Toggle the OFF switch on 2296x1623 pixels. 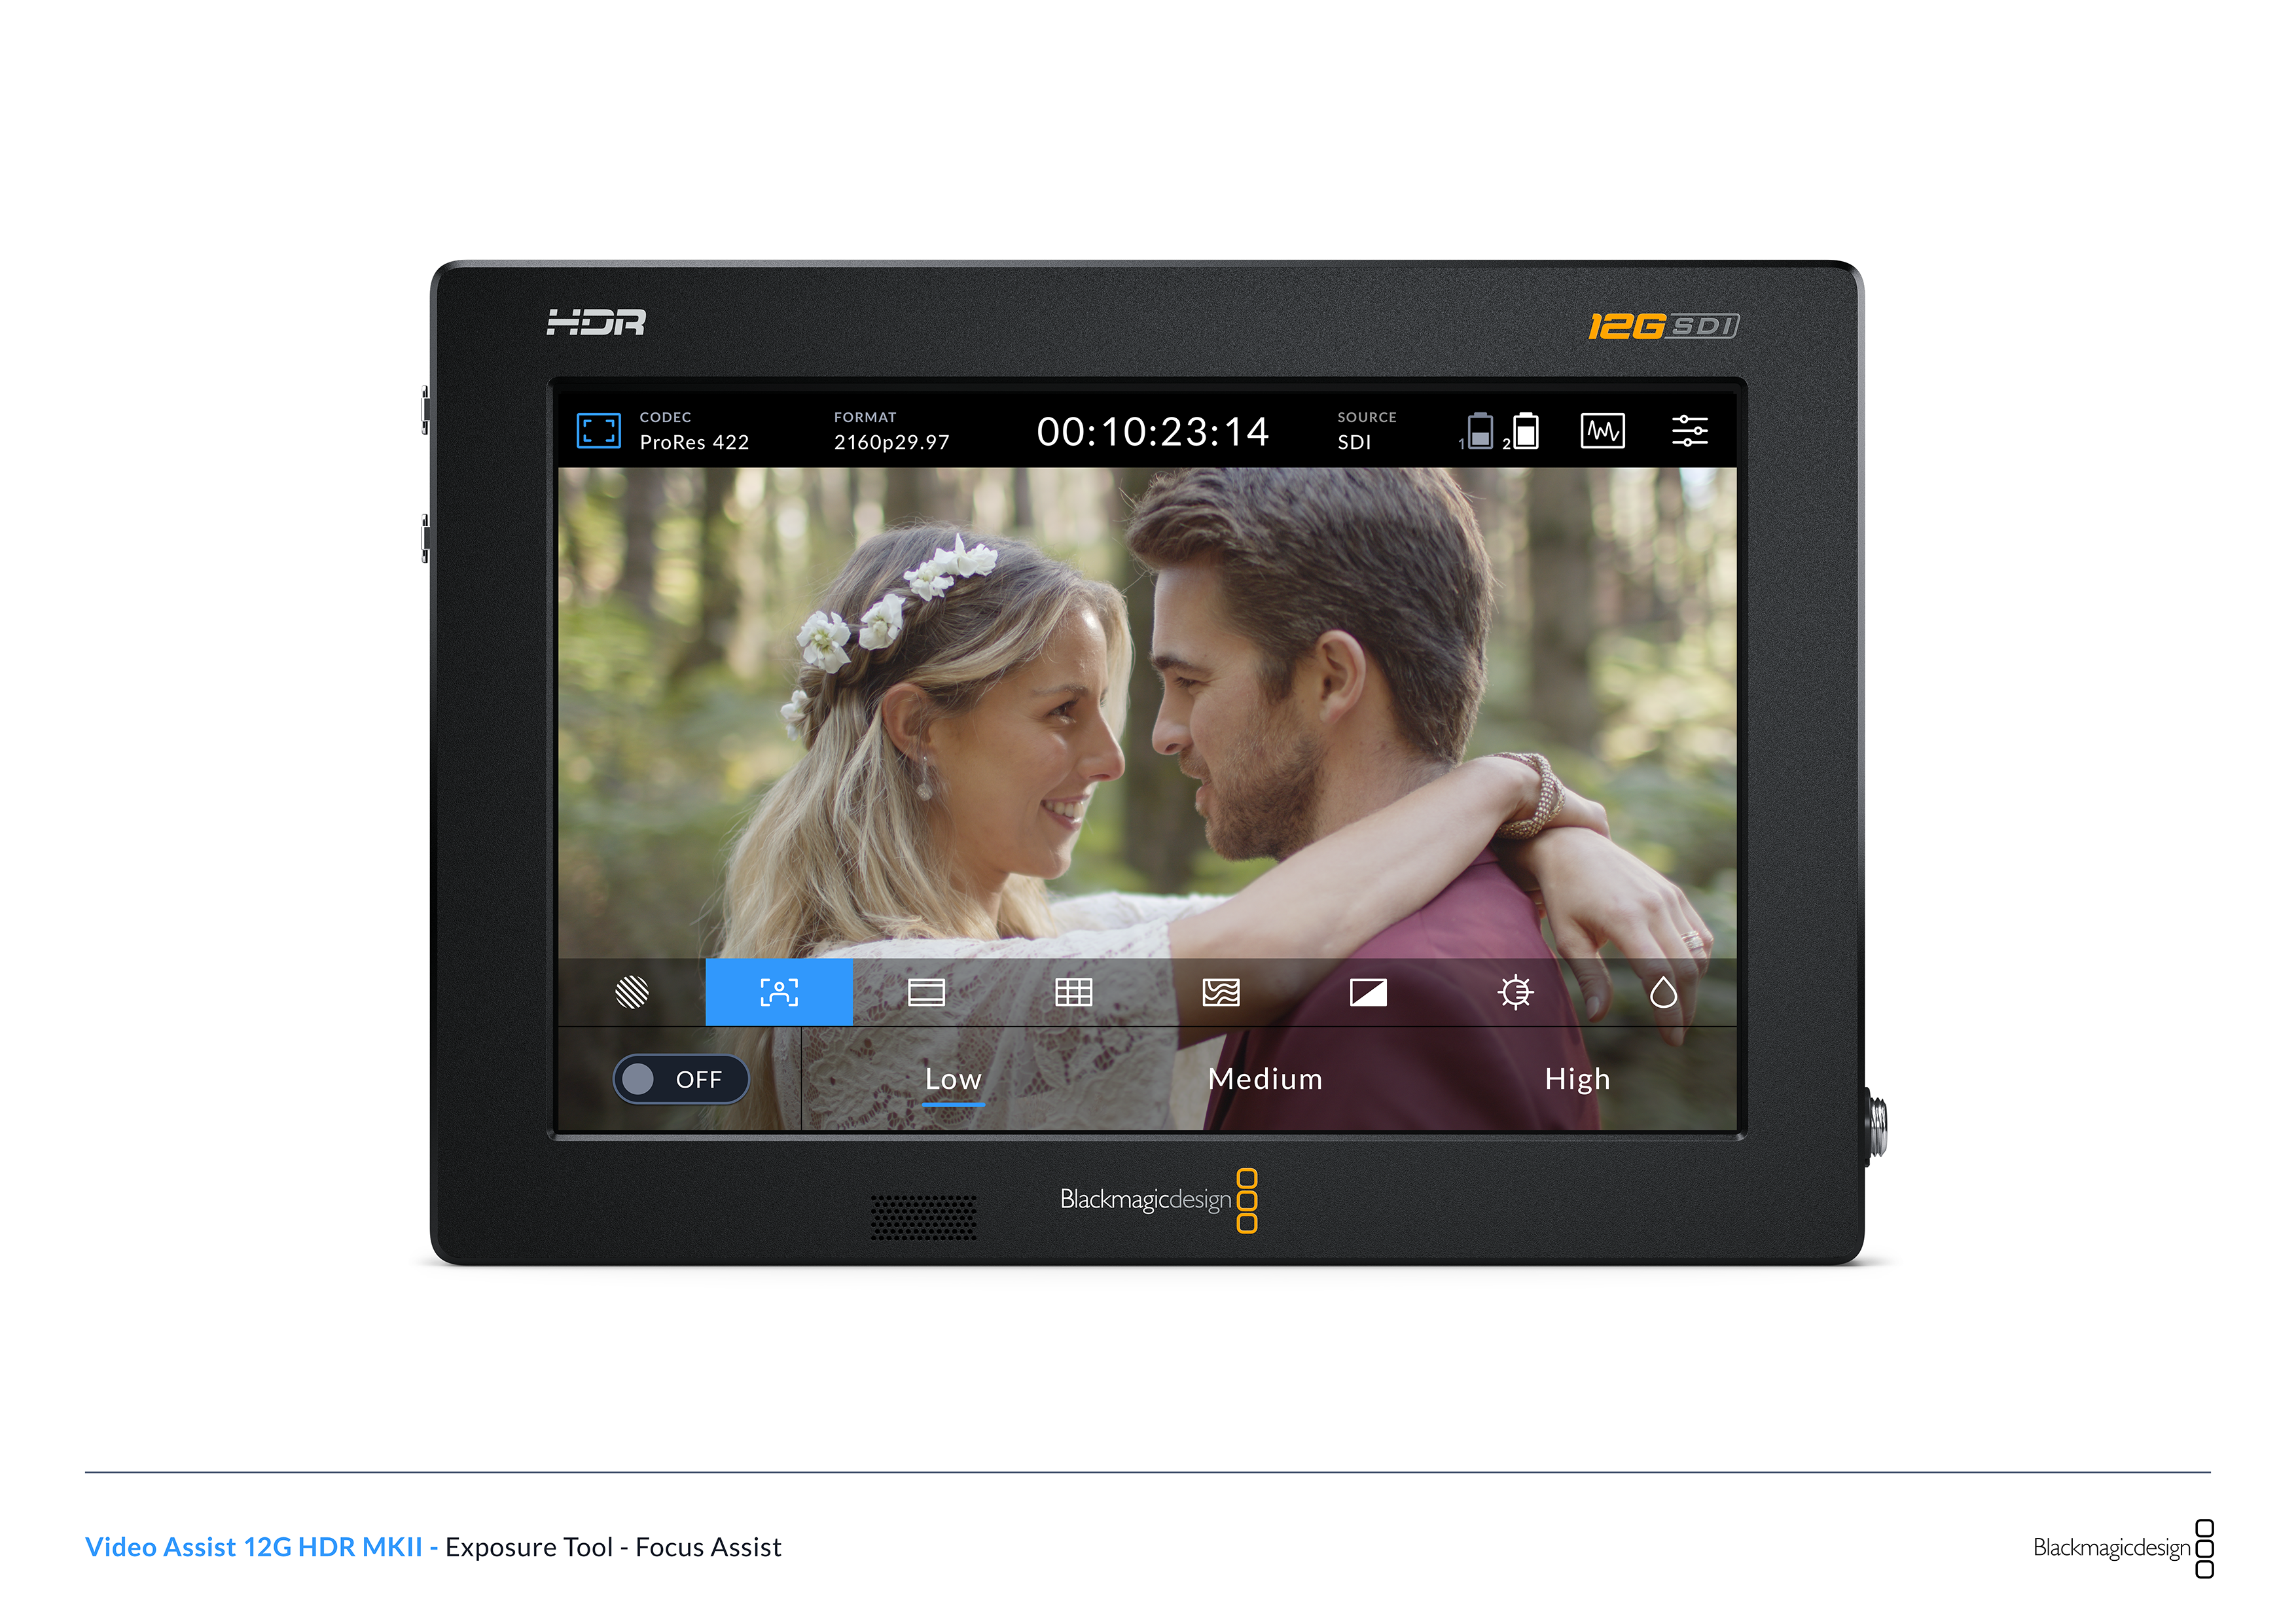[x=680, y=1079]
